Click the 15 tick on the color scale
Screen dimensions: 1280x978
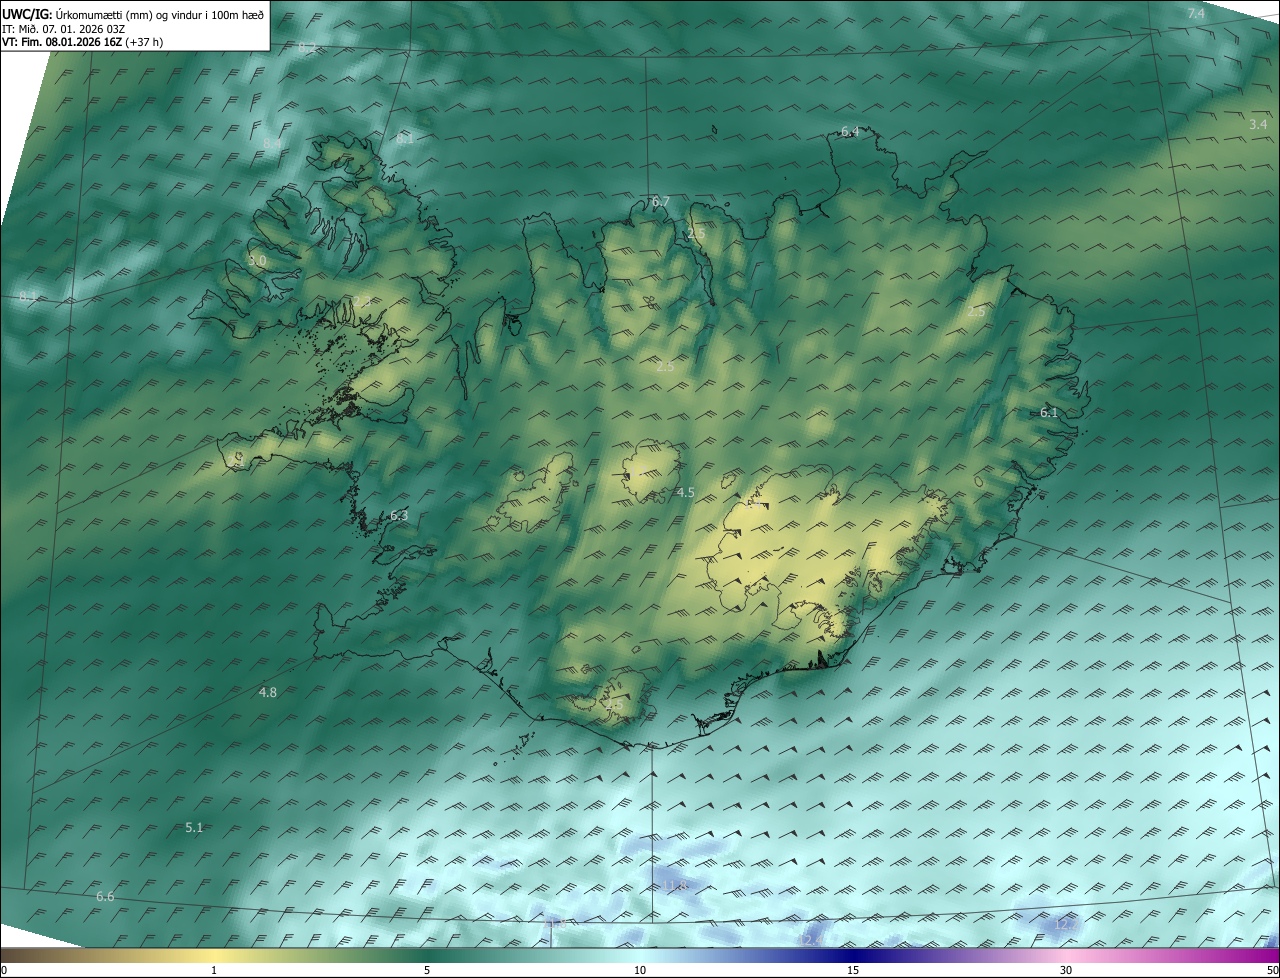tap(853, 970)
